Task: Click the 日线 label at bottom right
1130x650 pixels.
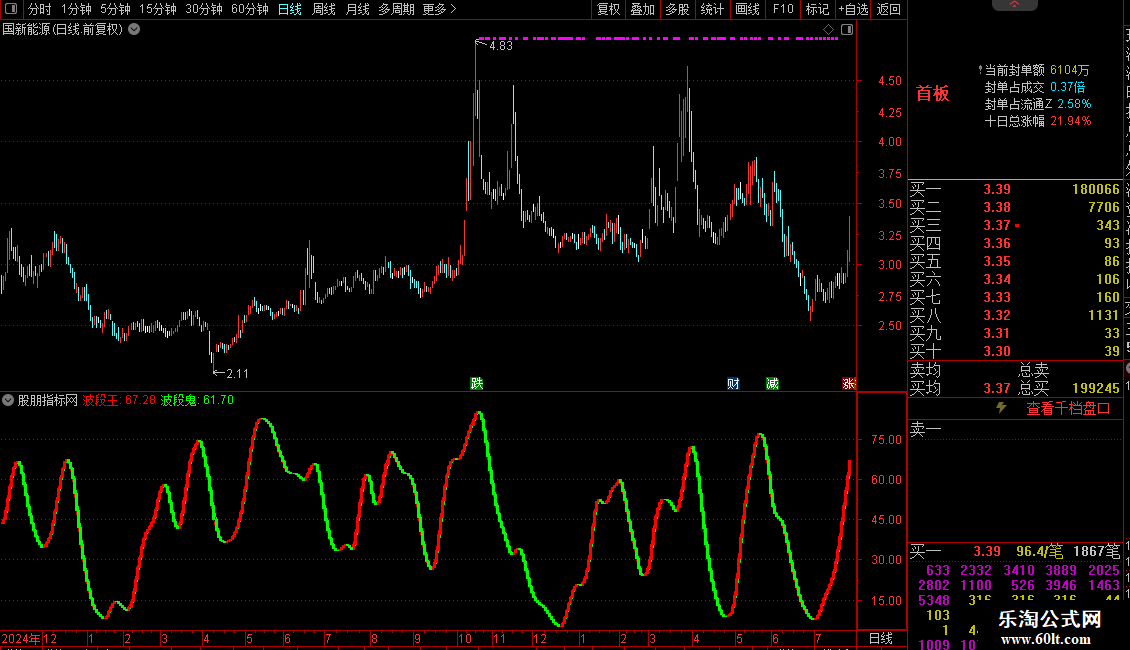Action: (x=881, y=638)
